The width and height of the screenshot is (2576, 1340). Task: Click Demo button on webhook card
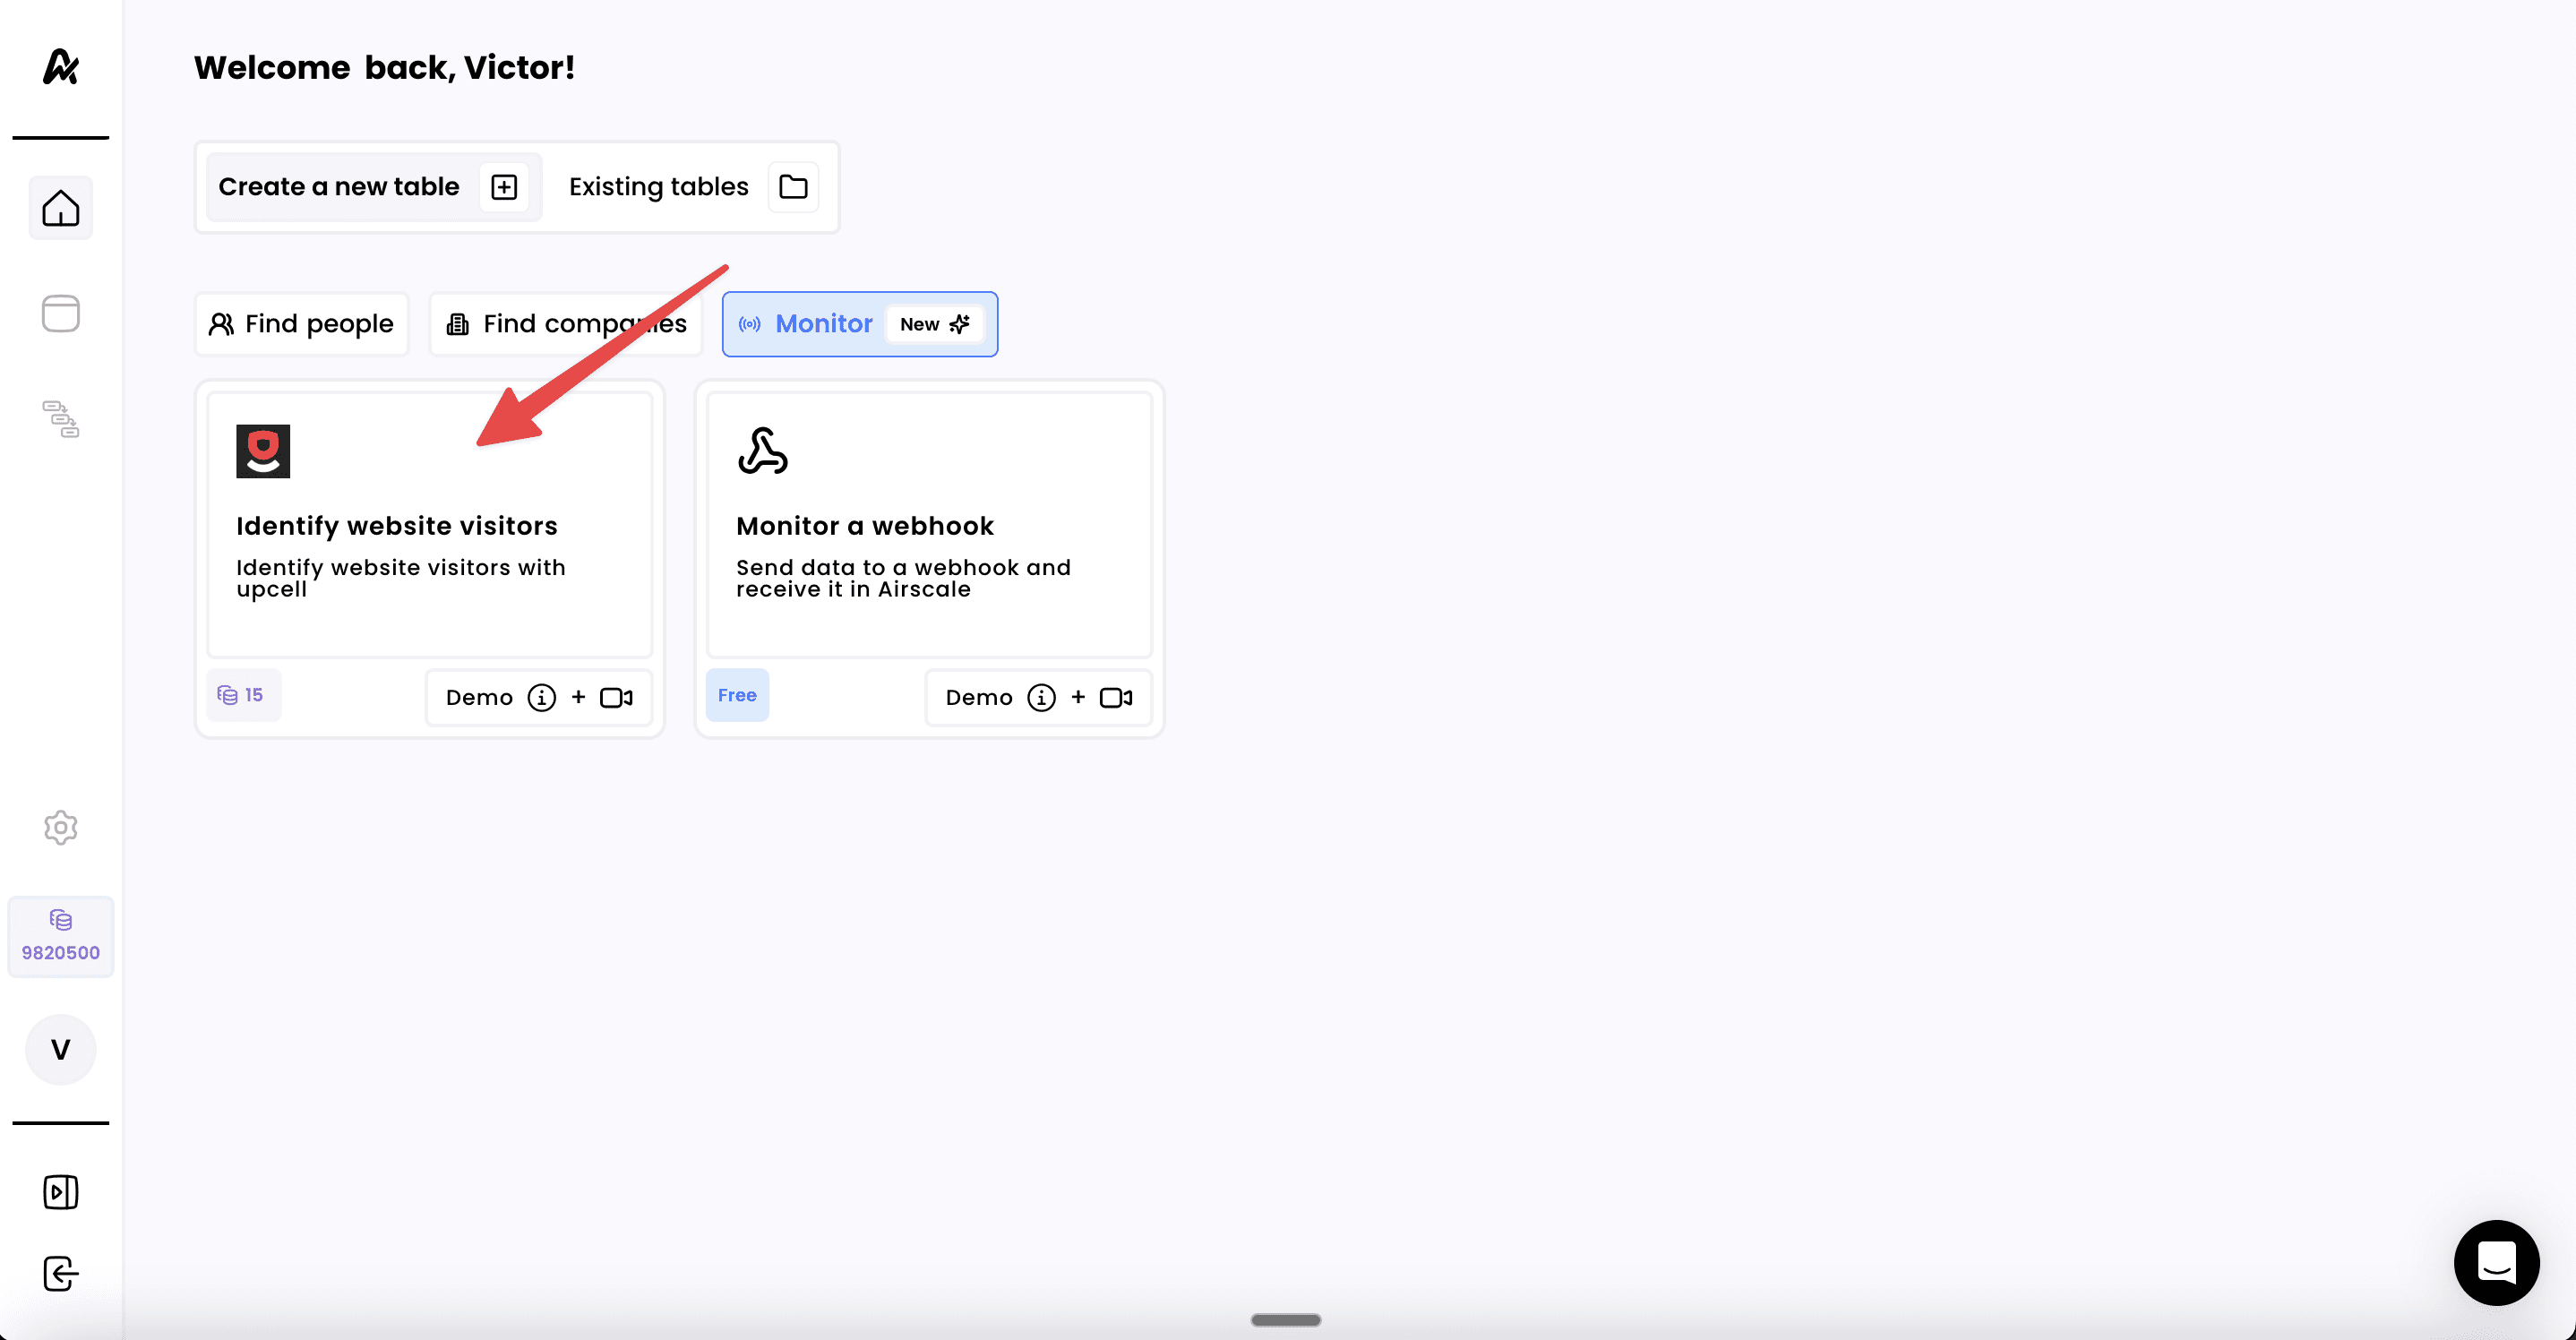pos(1038,698)
